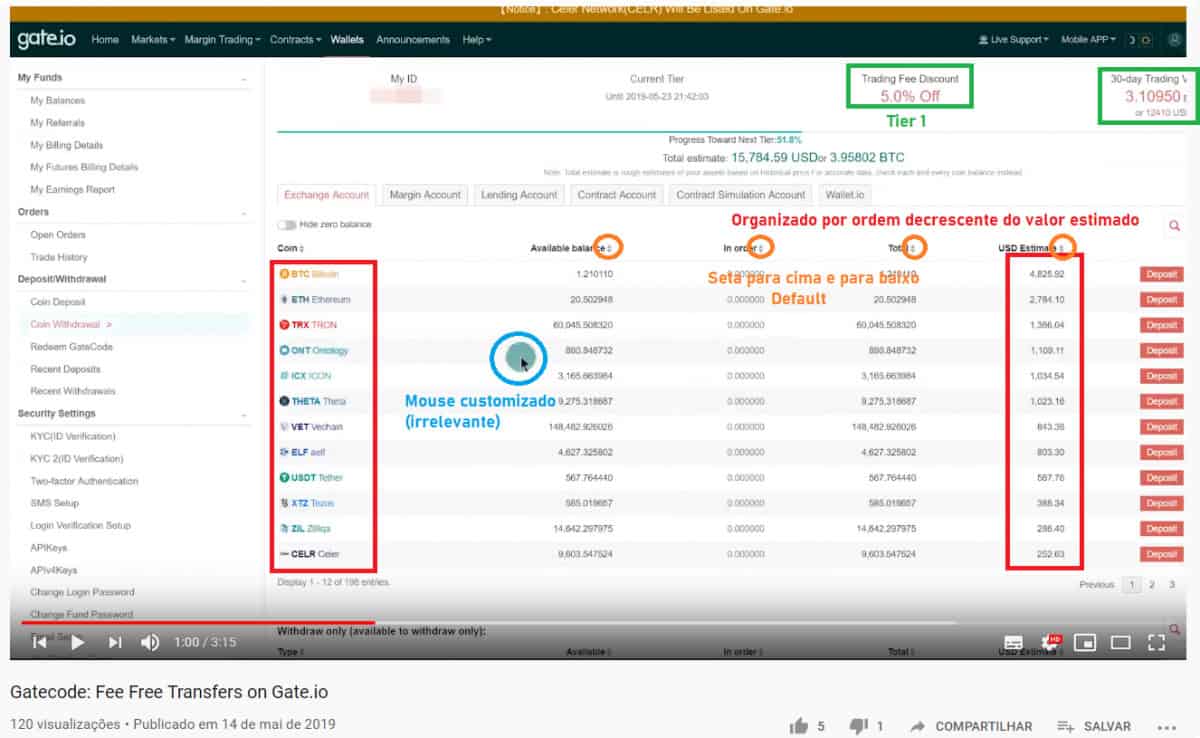Go to page 3 of the entries

pos(1171,585)
